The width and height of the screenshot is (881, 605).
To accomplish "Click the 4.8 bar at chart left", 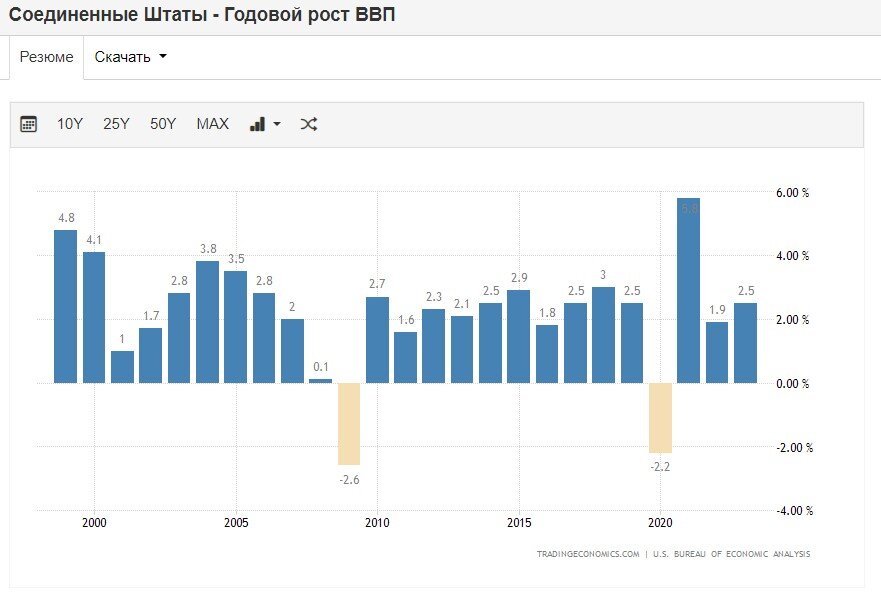I will pos(64,305).
